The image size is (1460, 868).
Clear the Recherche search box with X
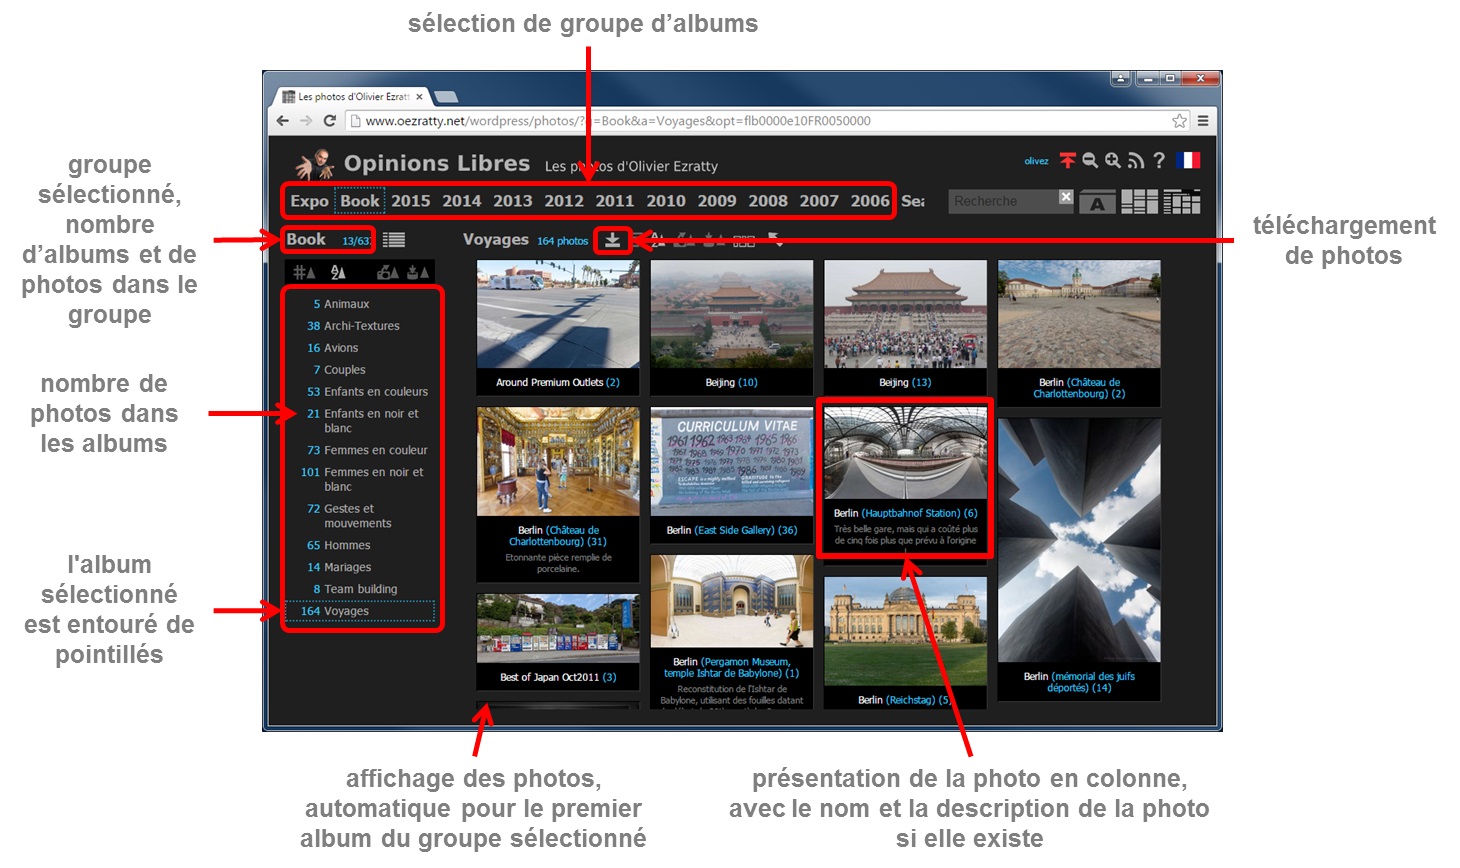1066,197
